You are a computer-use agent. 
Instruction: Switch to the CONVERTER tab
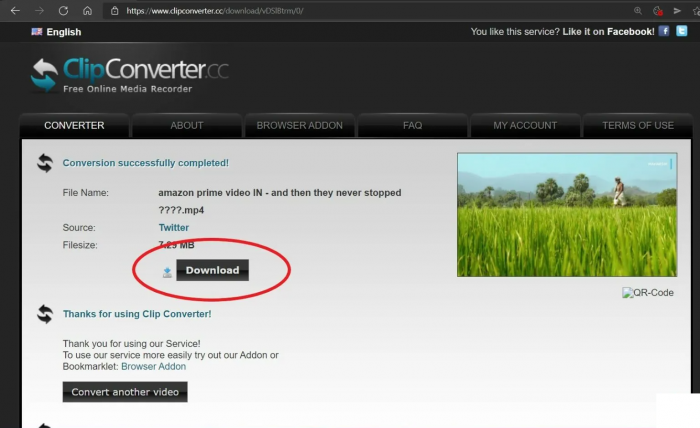coord(74,125)
